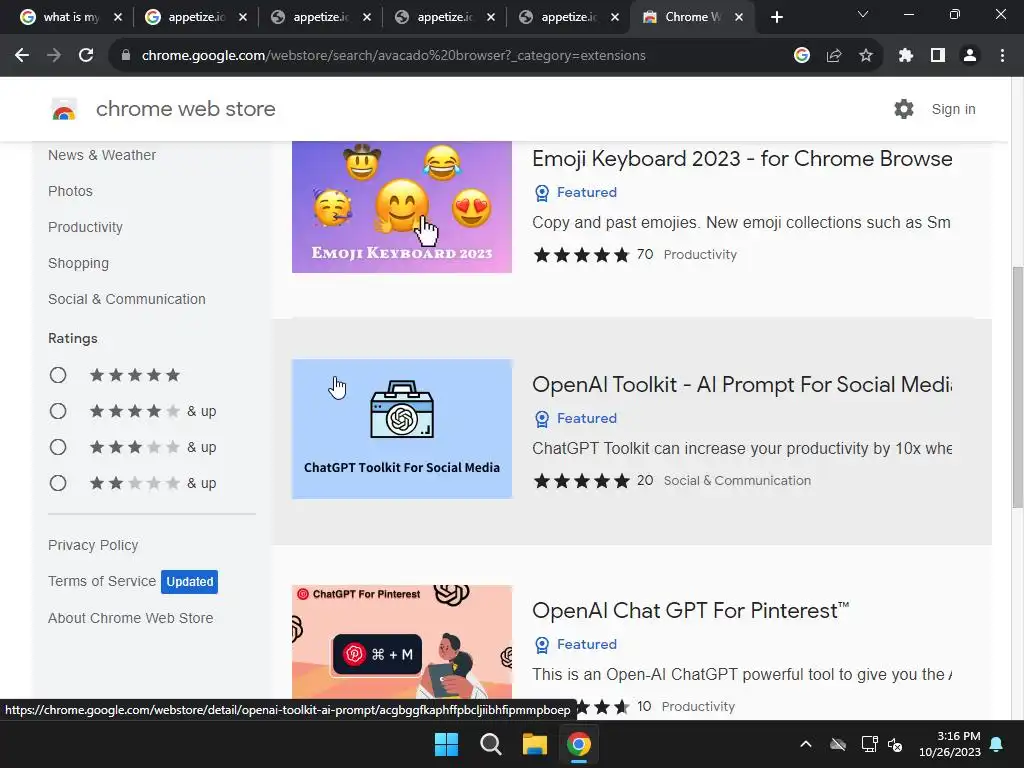This screenshot has height=768, width=1024.
Task: Click Featured badge under Pinterest extension
Action: (x=576, y=645)
